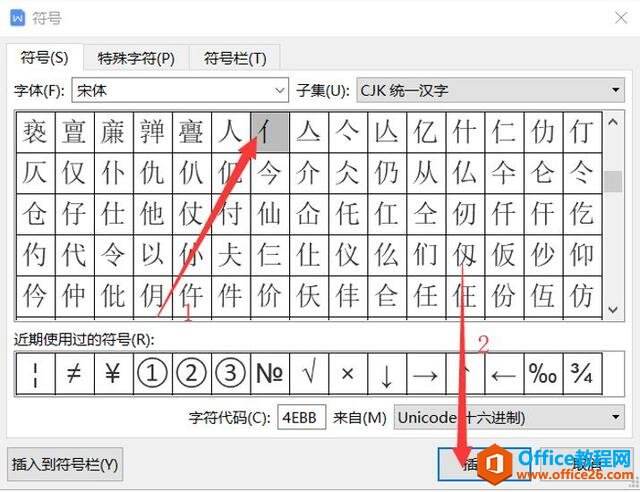Viewport: 640px width, 492px height.
Task: Pick the ¥ yen symbol
Action: click(113, 374)
